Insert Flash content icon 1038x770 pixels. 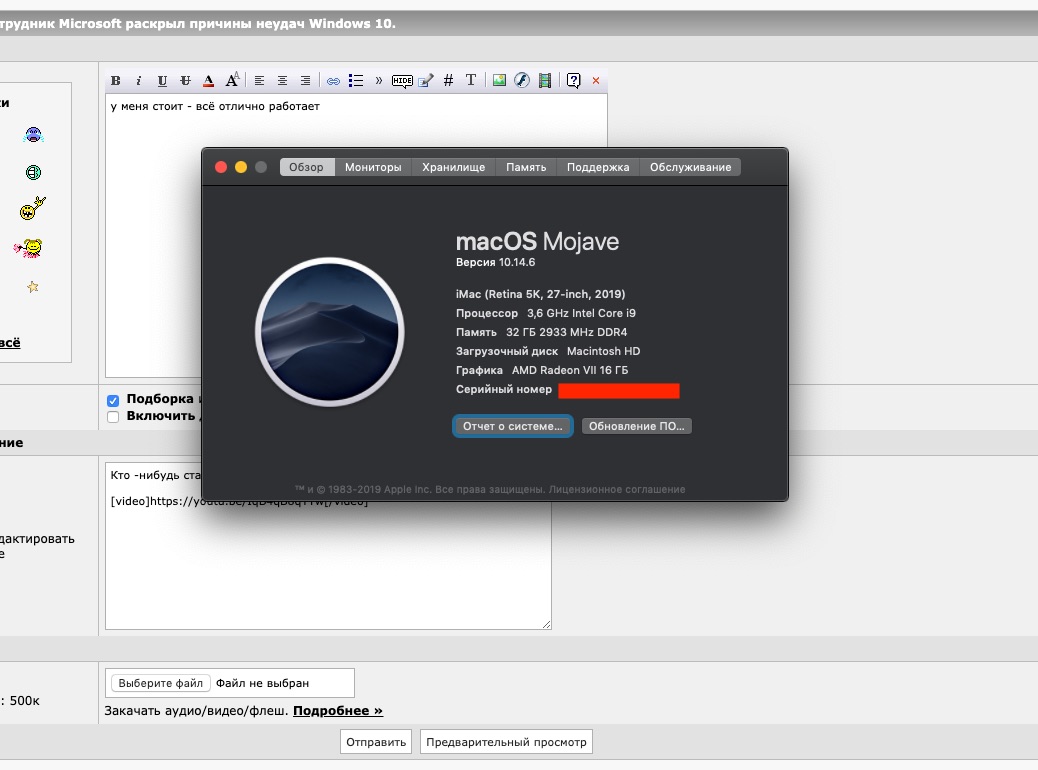tap(522, 81)
